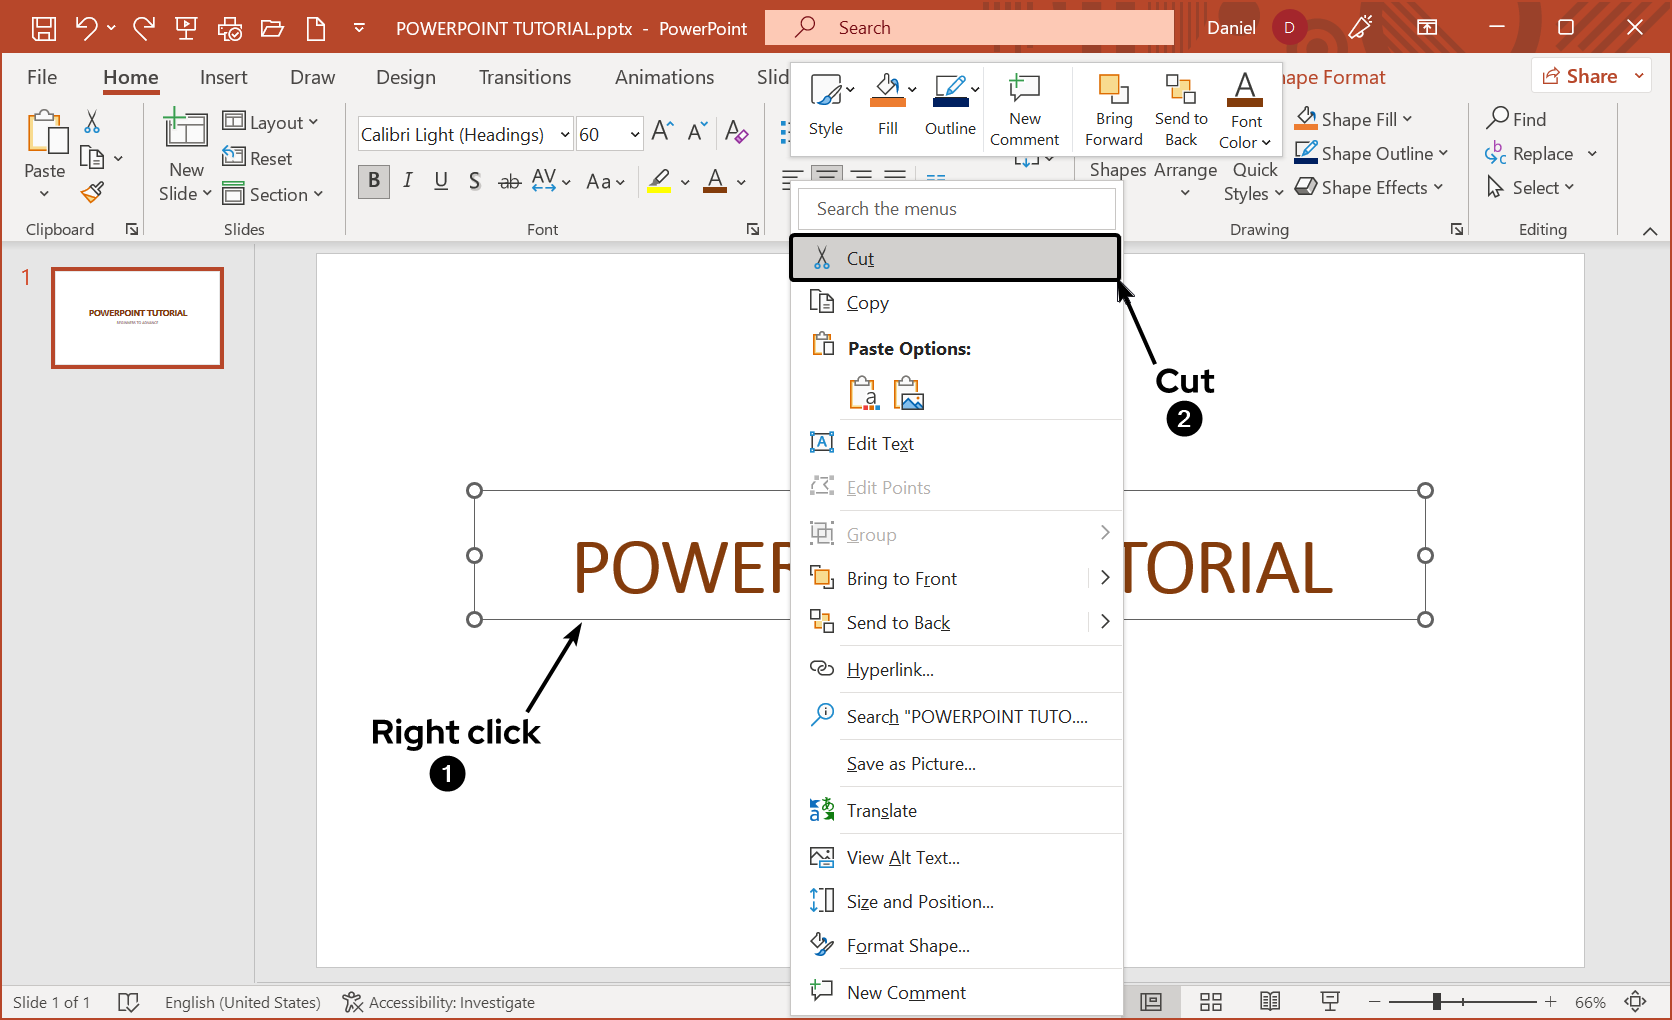This screenshot has height=1020, width=1672.
Task: Click the Undo arrow icon
Action: coord(86,28)
